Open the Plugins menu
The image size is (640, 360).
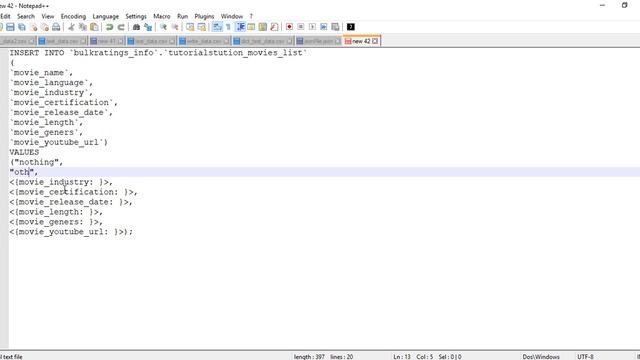(204, 16)
